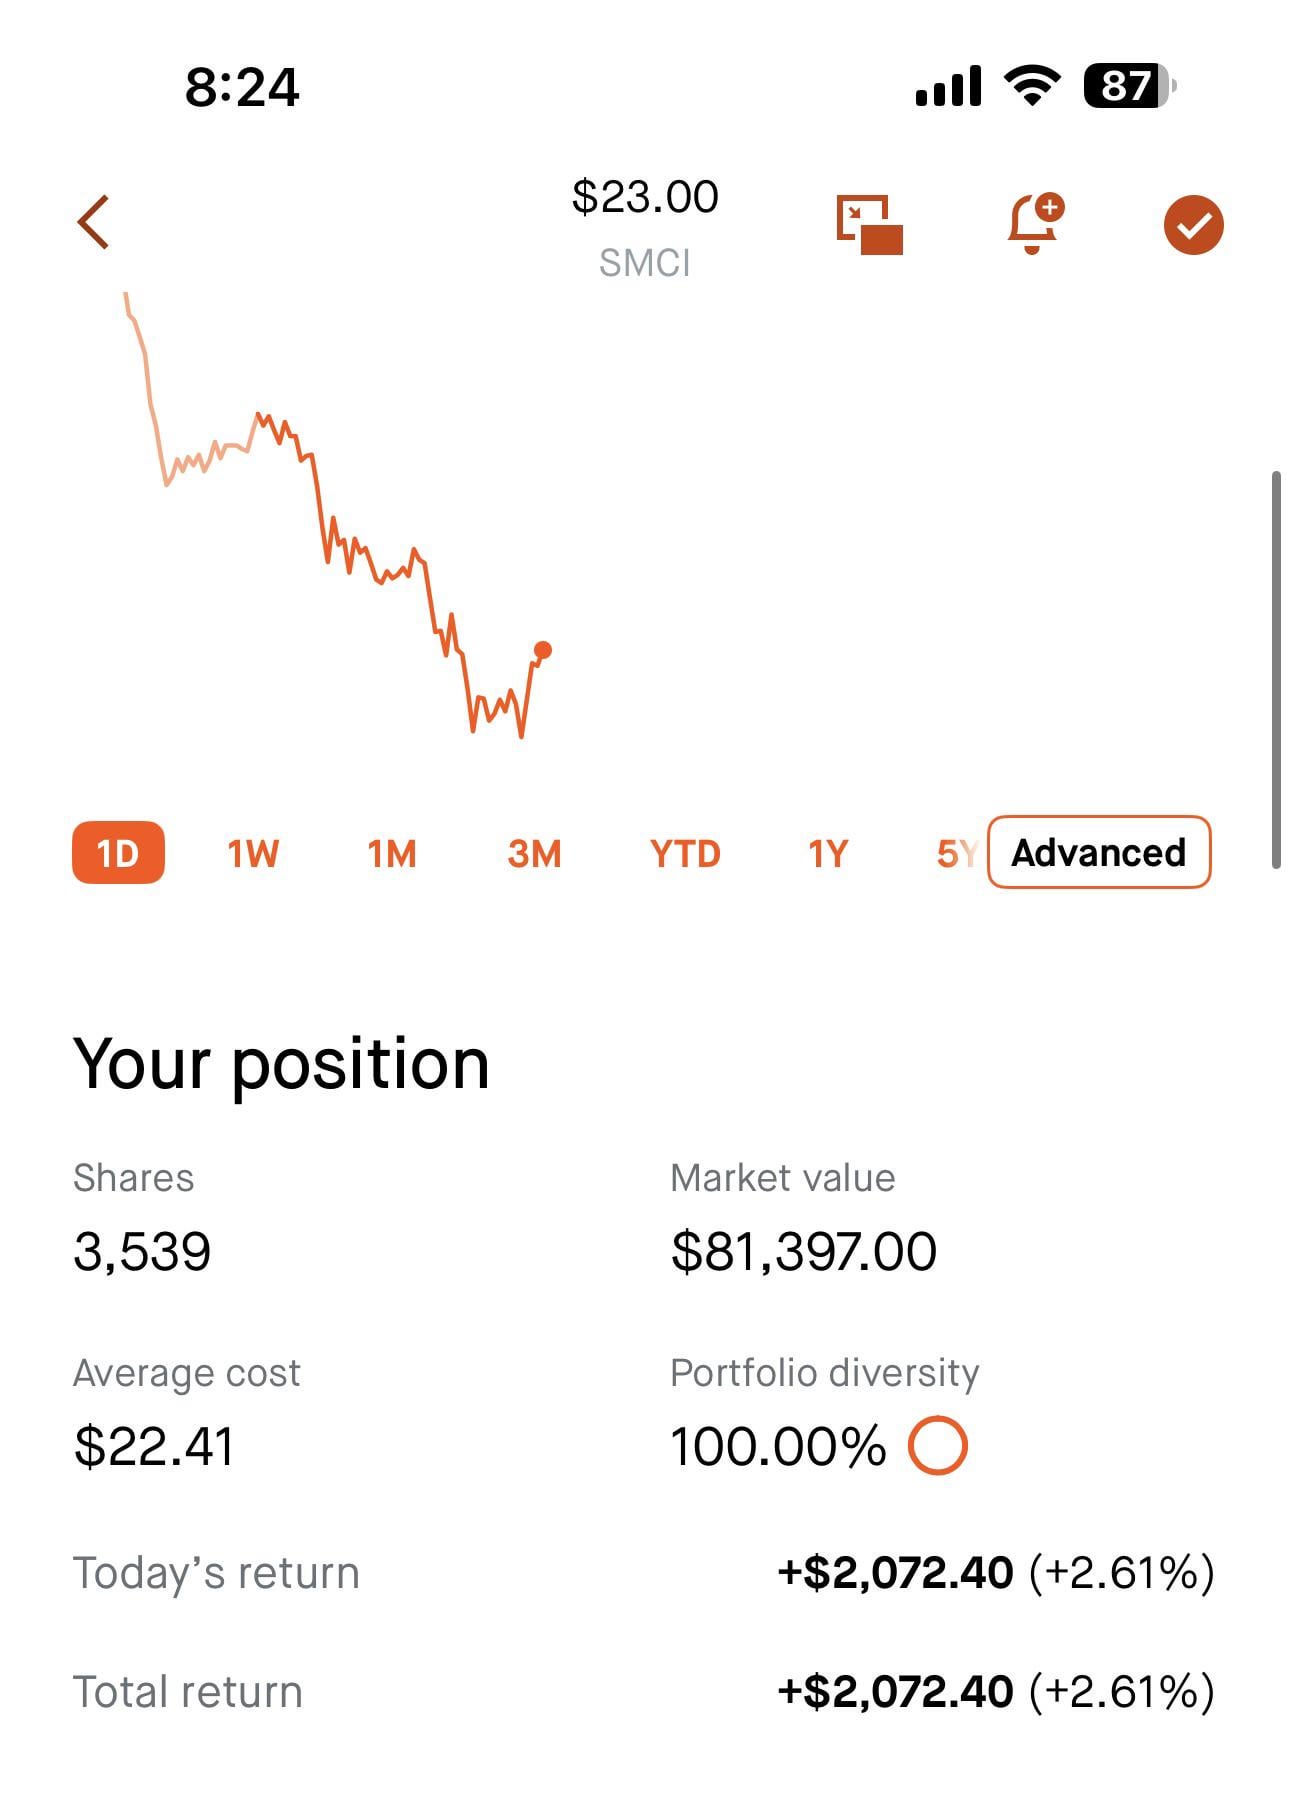This screenshot has width=1290, height=1806.
Task: Tap the current price dot on chart
Action: coord(543,651)
